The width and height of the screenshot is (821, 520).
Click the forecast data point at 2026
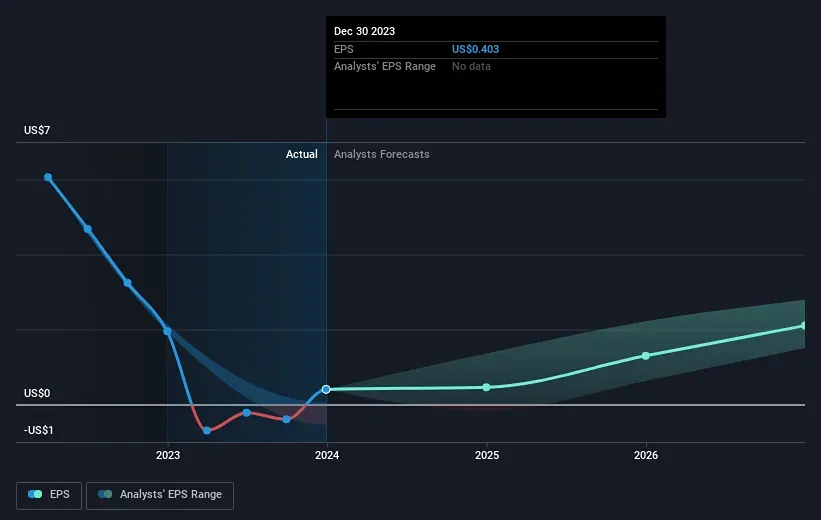(x=646, y=355)
